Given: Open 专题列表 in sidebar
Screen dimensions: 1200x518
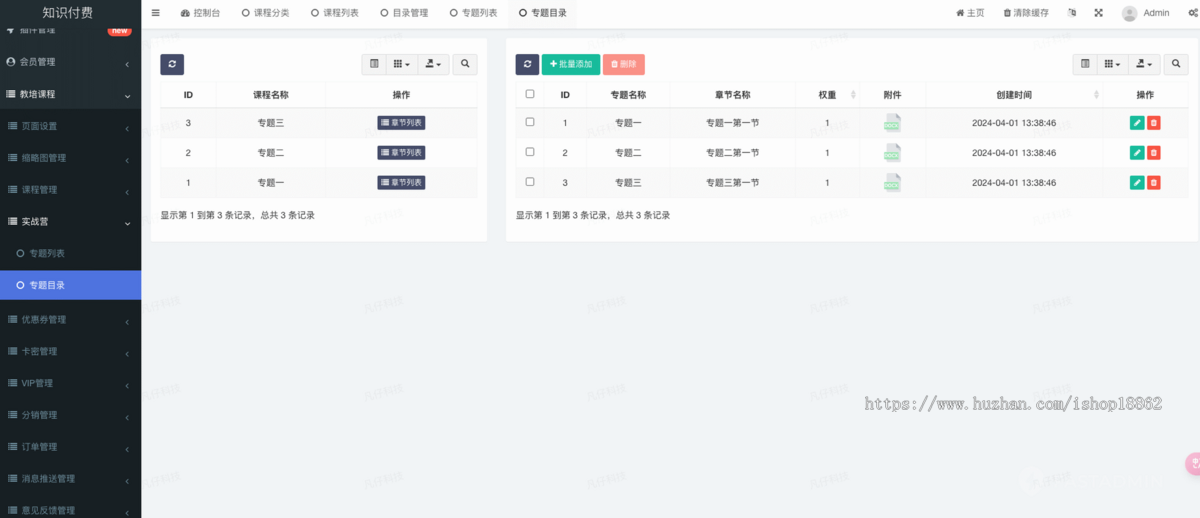Looking at the screenshot, I should click(x=70, y=254).
